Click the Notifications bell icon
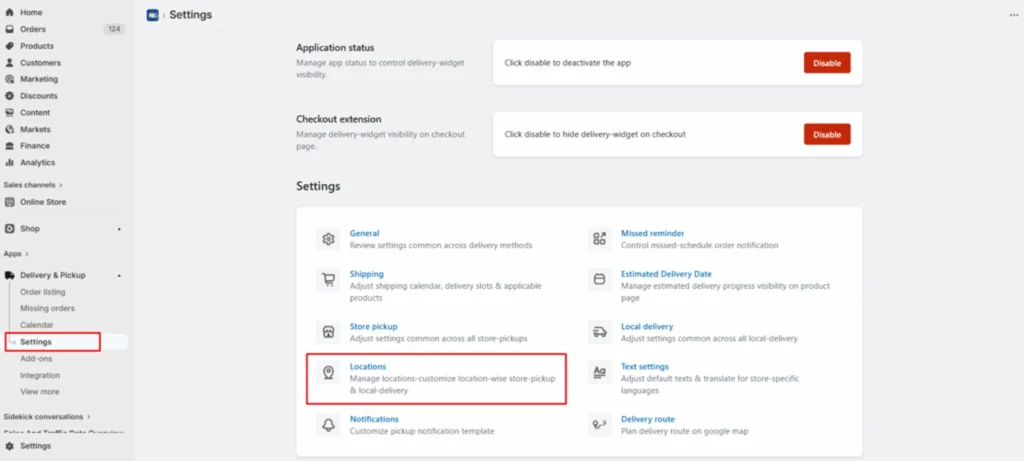This screenshot has height=461, width=1024. click(327, 425)
